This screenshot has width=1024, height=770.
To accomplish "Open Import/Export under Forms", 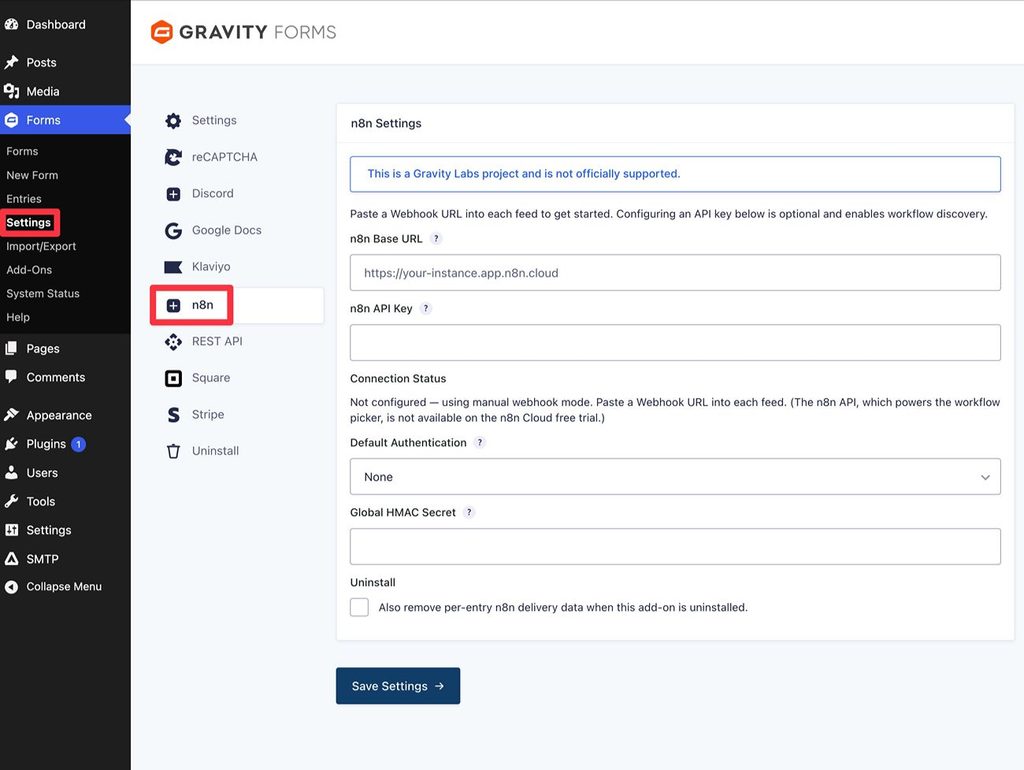I will (x=41, y=246).
